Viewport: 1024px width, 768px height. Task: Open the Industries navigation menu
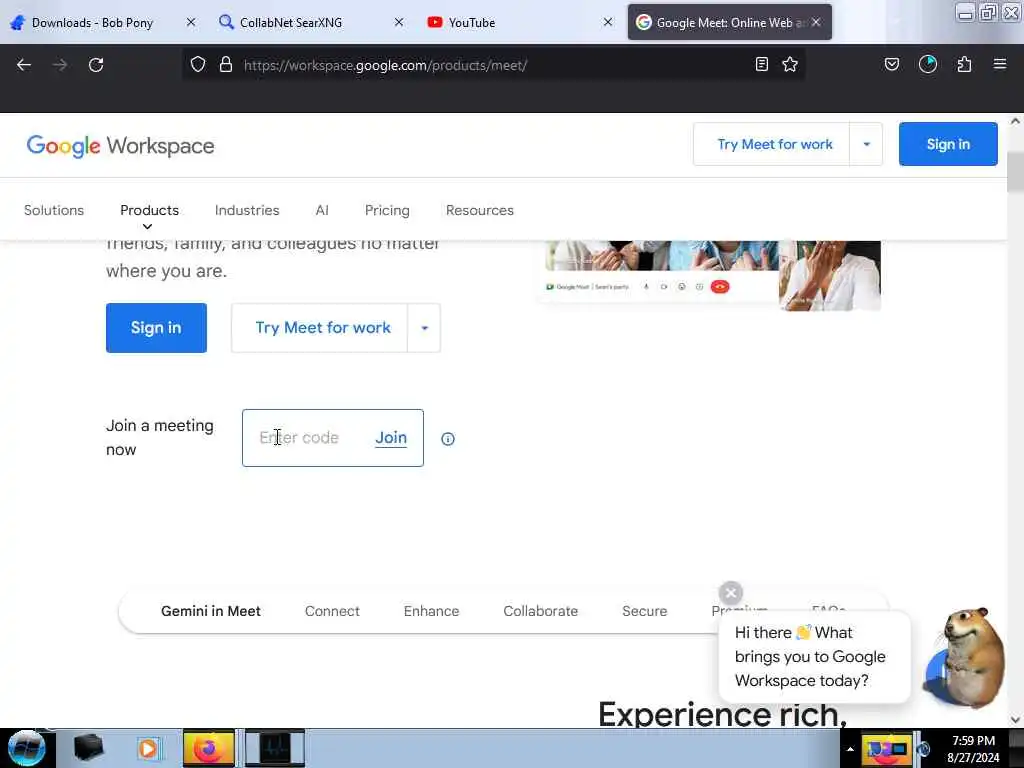click(x=247, y=210)
